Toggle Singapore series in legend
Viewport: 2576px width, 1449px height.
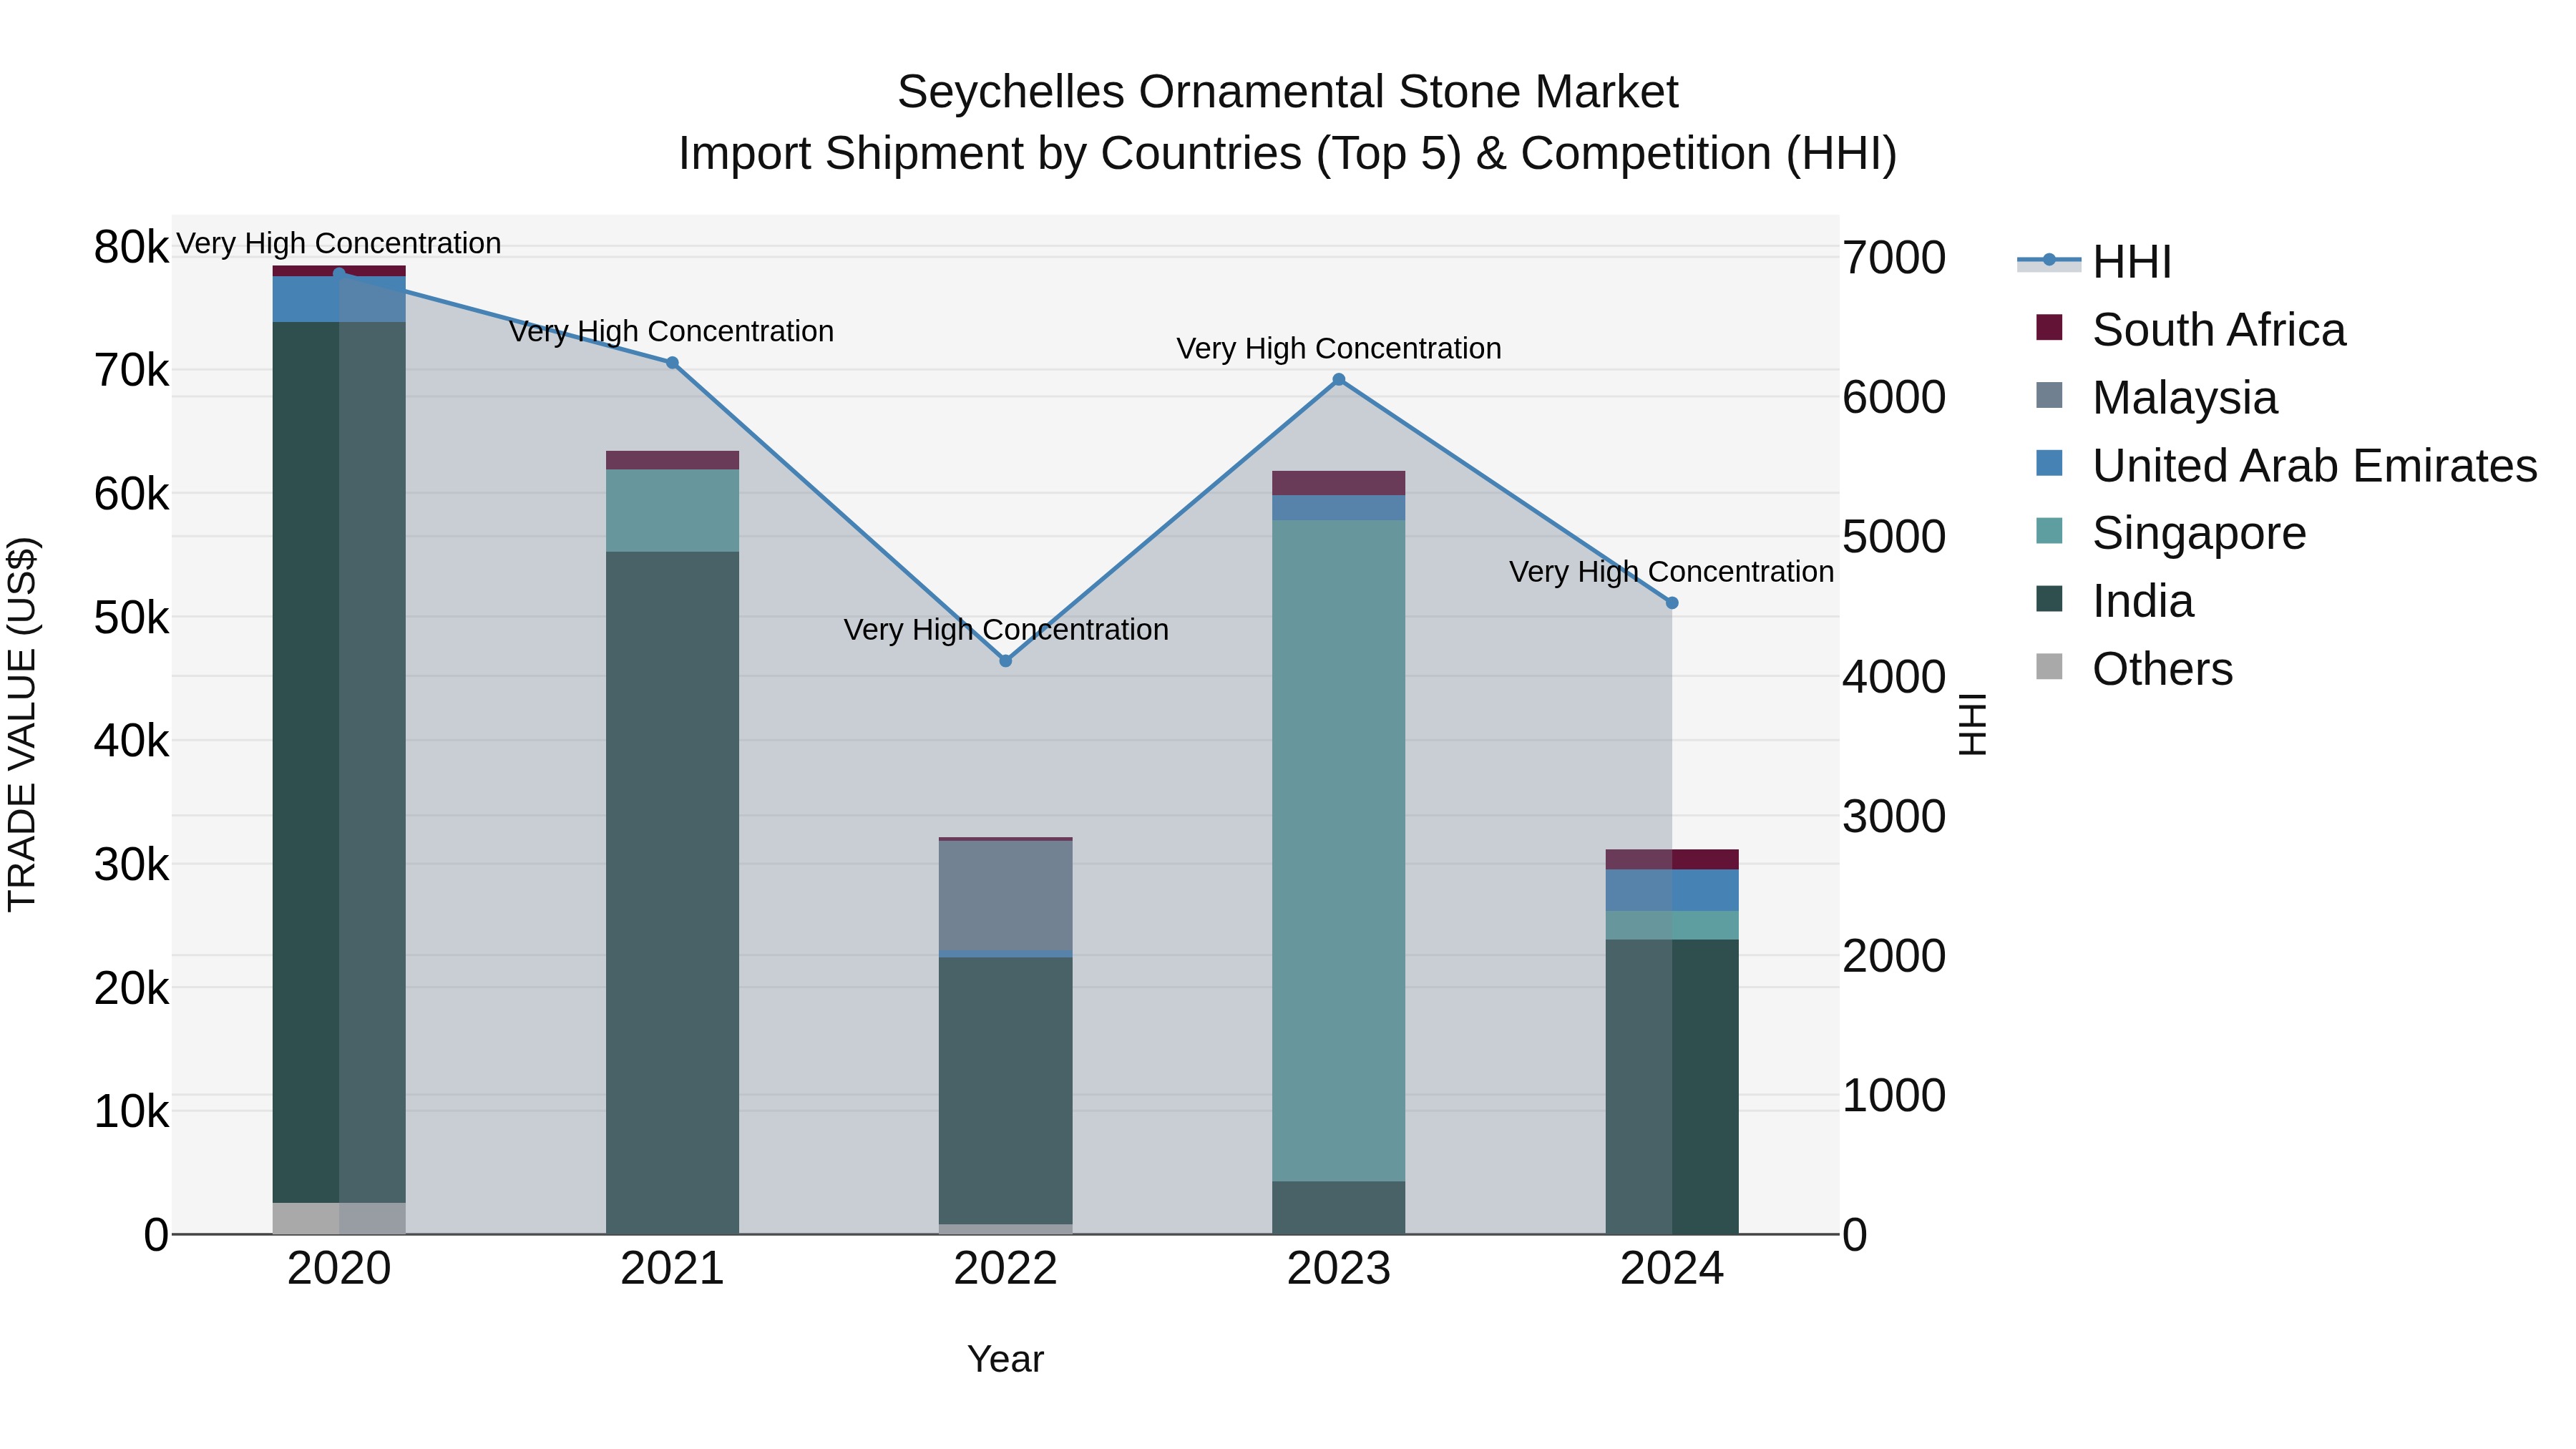pyautogui.click(x=2170, y=533)
